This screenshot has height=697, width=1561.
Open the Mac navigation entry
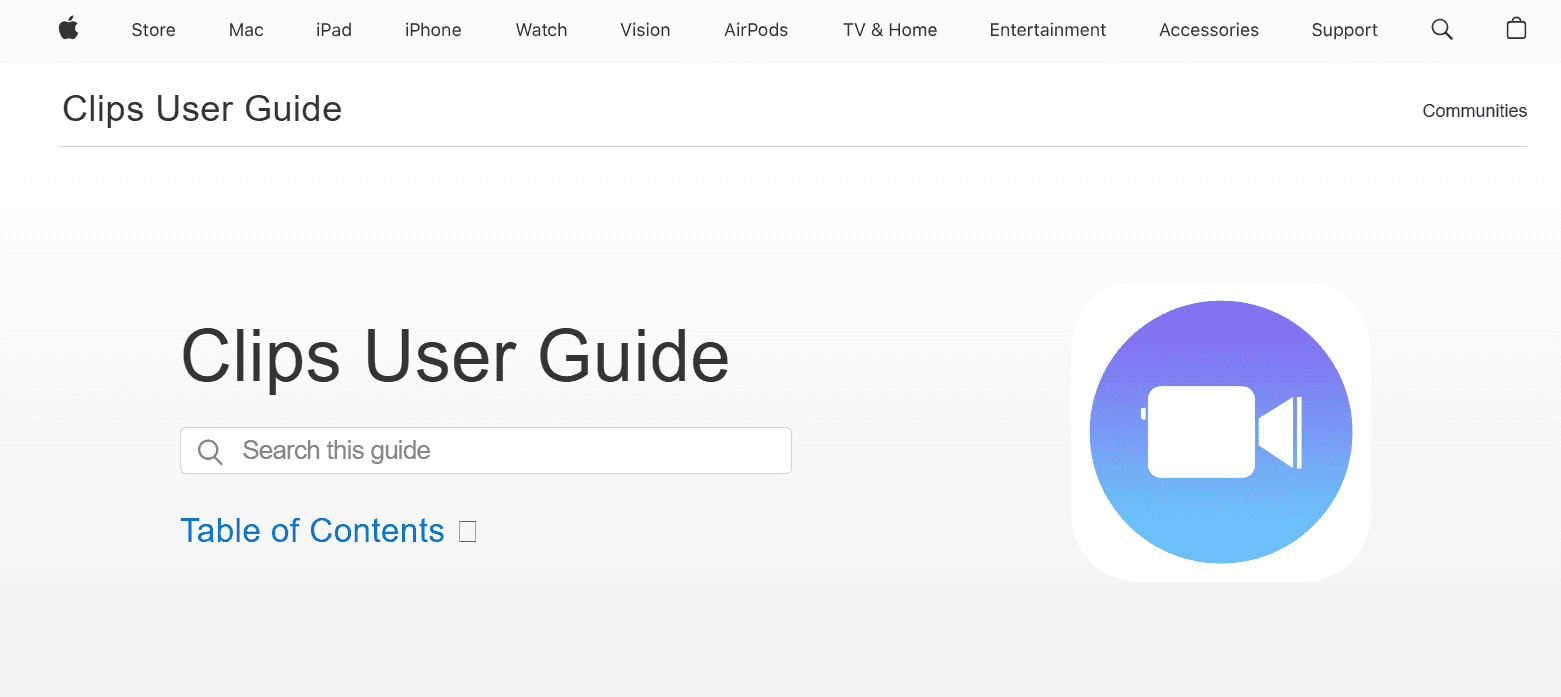[x=245, y=30]
